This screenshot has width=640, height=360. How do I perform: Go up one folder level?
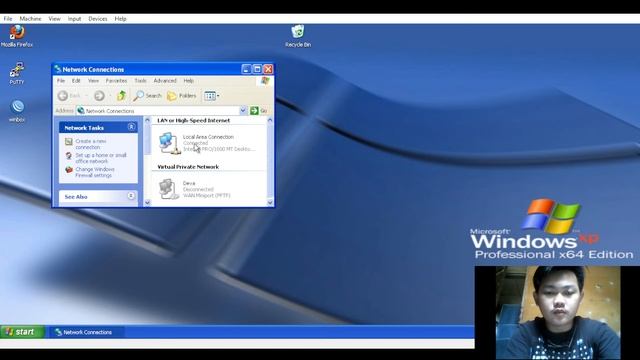[121, 96]
